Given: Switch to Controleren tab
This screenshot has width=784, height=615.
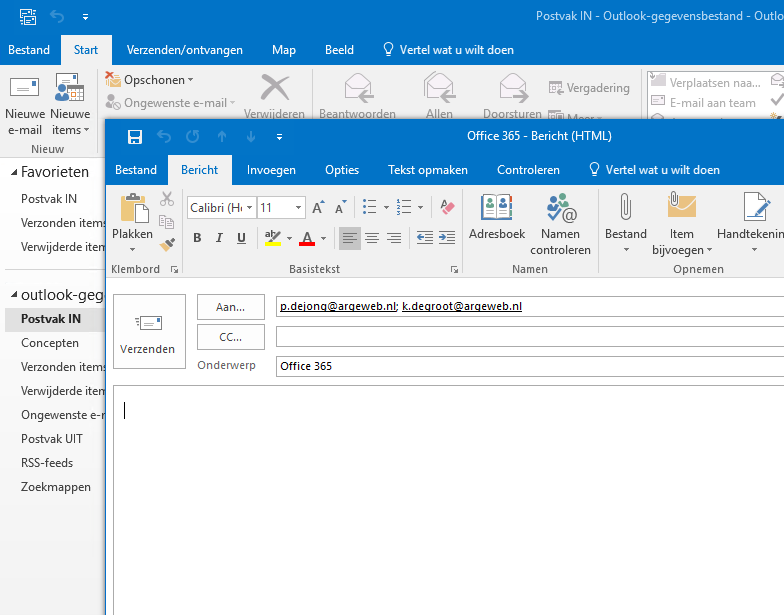Looking at the screenshot, I should [528, 170].
